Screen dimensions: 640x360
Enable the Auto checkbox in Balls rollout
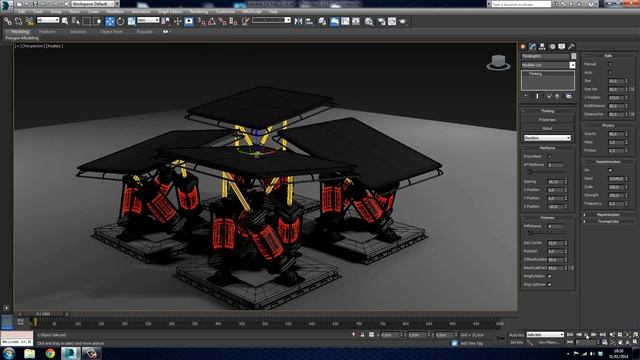(x=610, y=72)
